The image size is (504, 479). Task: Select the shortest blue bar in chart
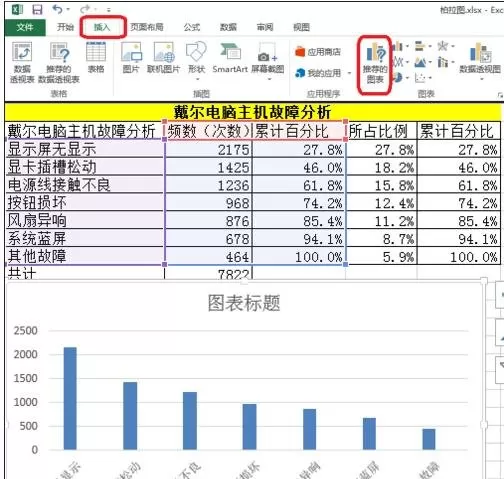point(429,439)
